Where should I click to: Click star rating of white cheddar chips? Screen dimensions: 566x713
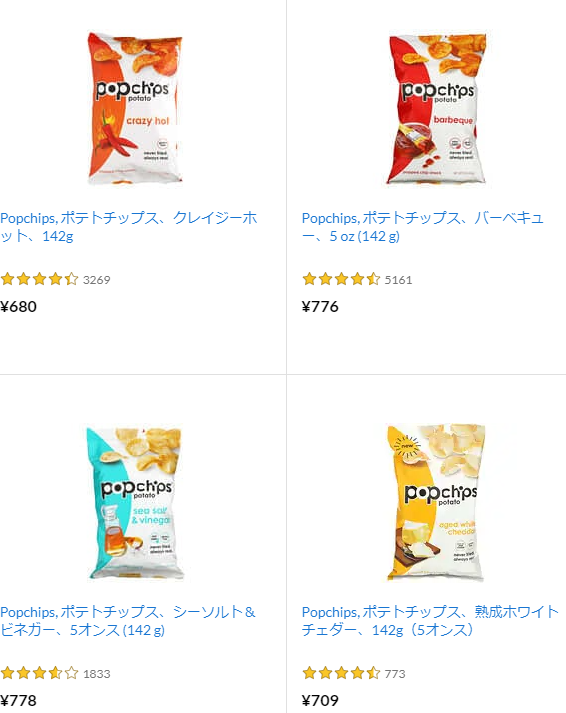341,673
